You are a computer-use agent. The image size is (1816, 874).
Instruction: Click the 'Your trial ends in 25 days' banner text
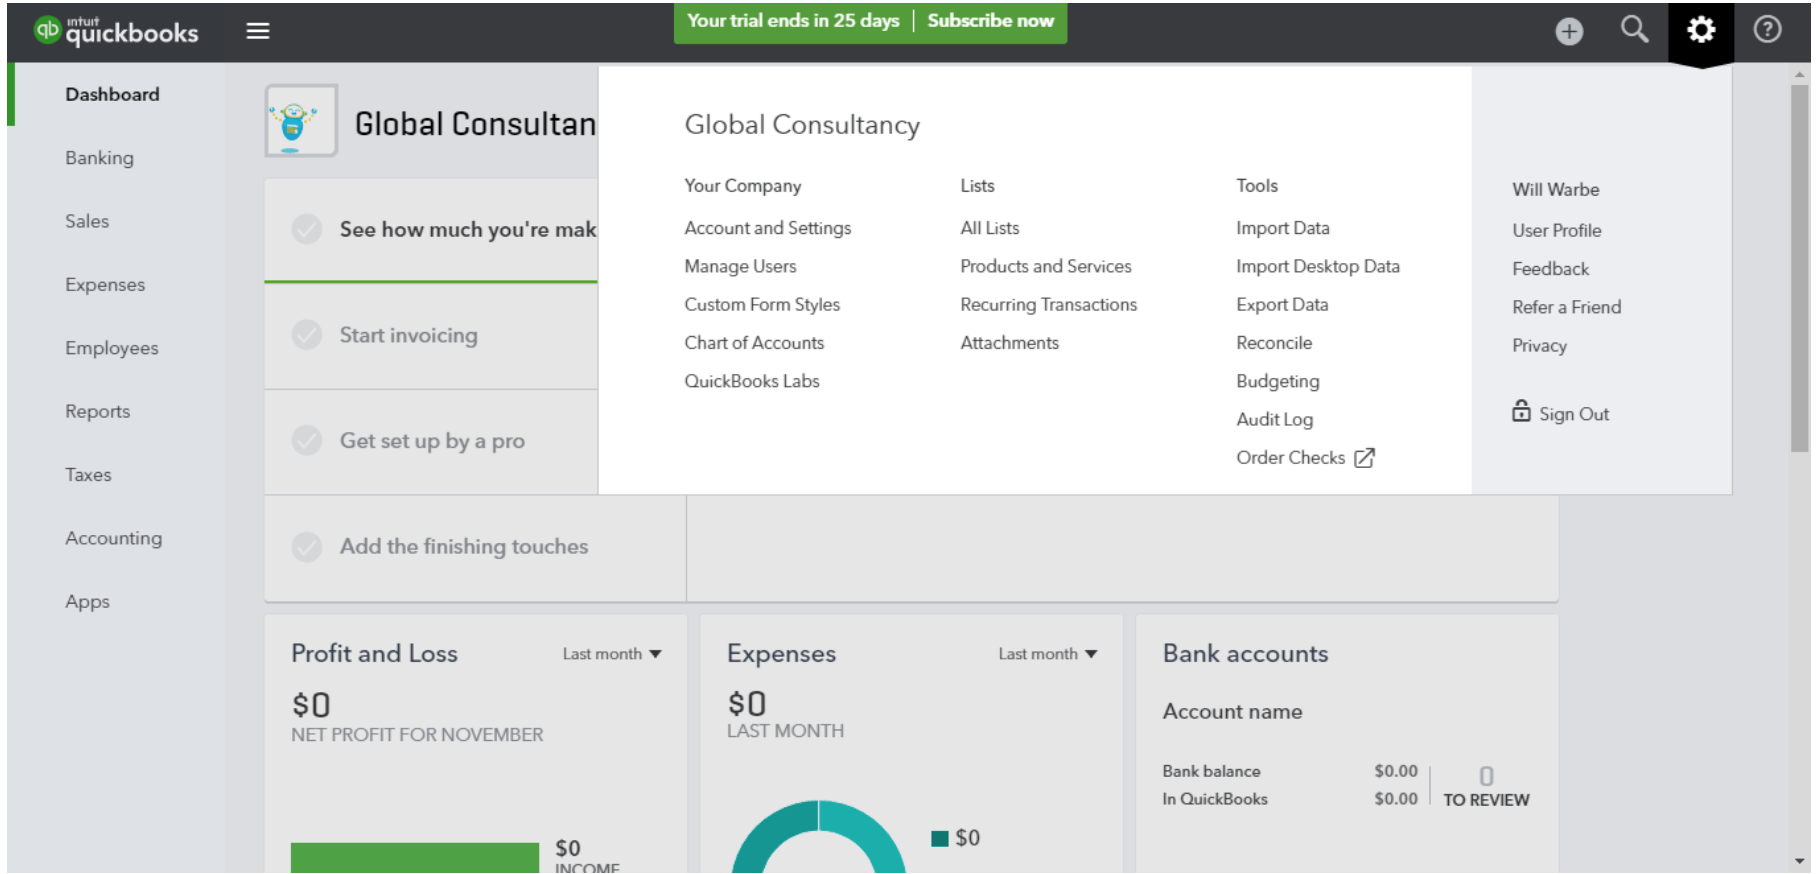[x=793, y=21]
